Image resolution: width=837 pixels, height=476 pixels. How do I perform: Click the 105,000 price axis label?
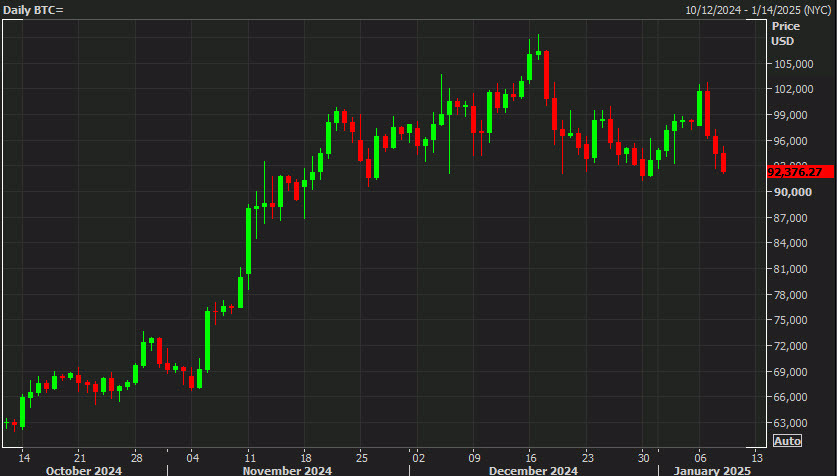coord(793,64)
